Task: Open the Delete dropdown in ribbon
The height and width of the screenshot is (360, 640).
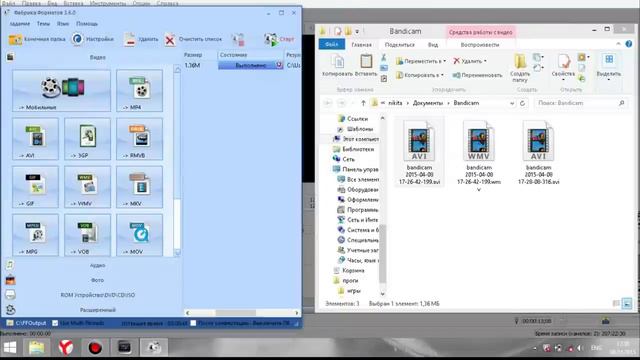Action: [470, 61]
